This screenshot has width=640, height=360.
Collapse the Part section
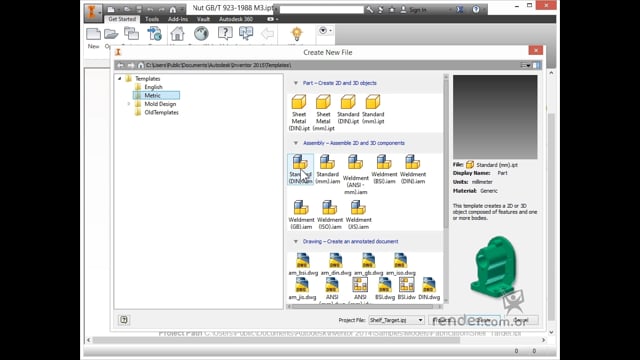(296, 83)
